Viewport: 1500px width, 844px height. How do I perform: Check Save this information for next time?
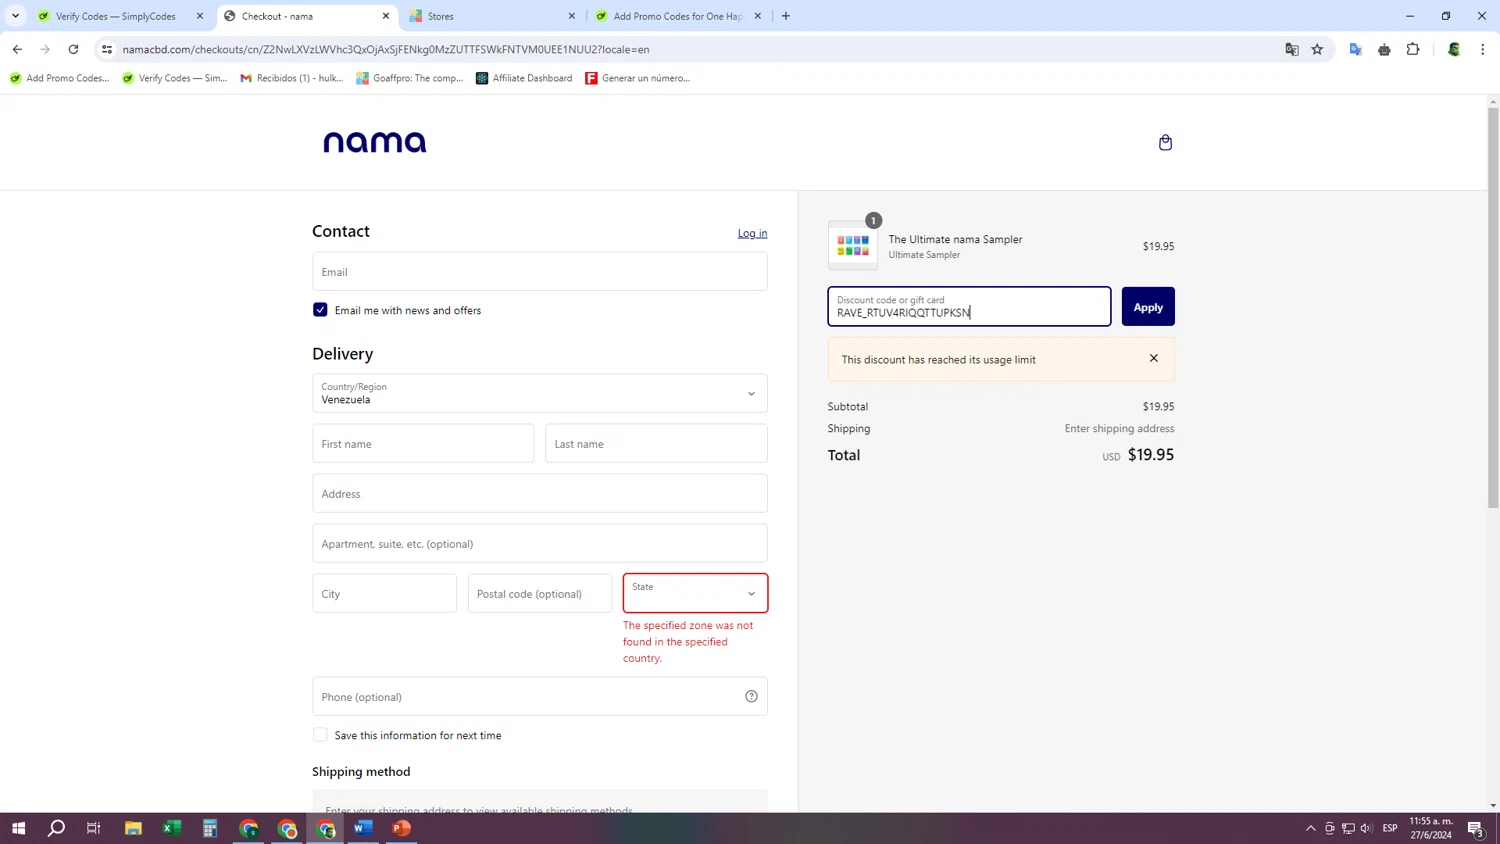[320, 735]
